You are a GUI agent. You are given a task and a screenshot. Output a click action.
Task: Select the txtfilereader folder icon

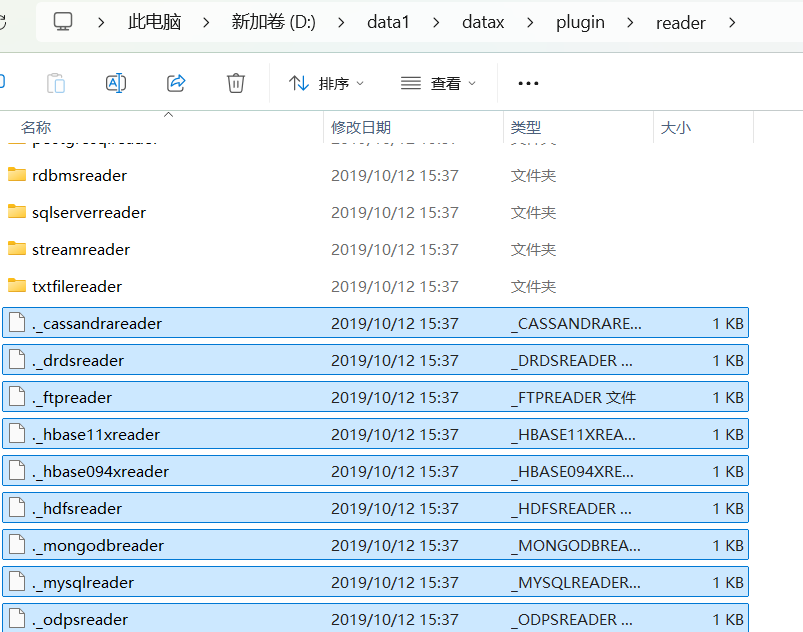click(x=17, y=285)
